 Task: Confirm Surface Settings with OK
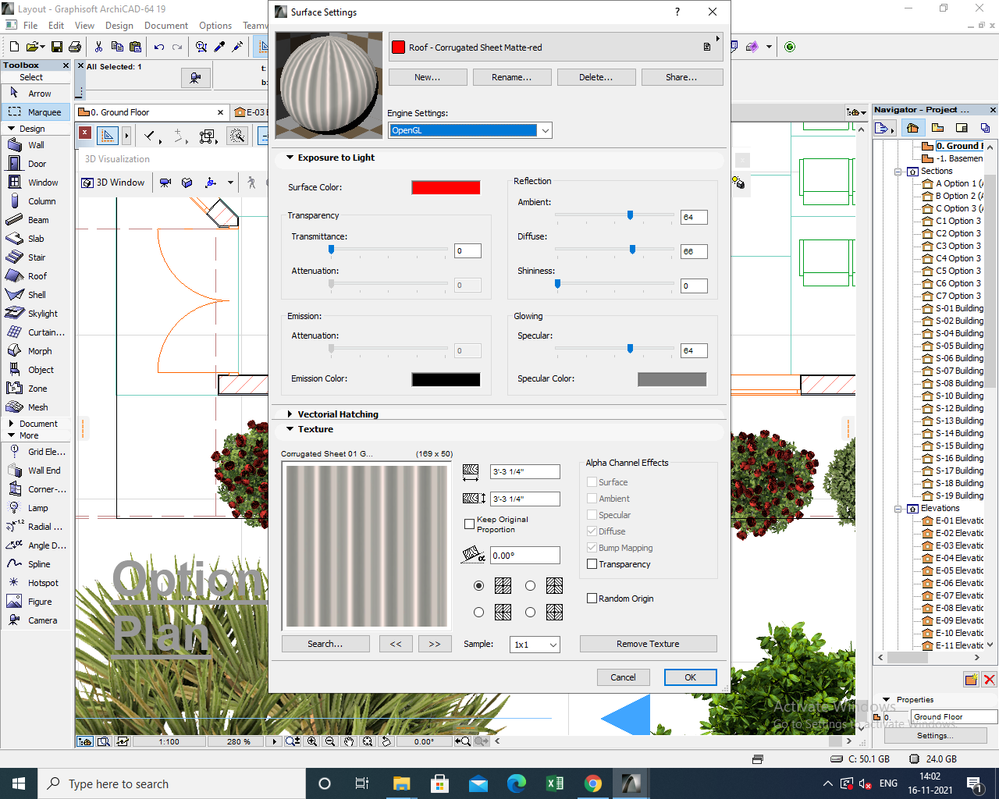(690, 677)
